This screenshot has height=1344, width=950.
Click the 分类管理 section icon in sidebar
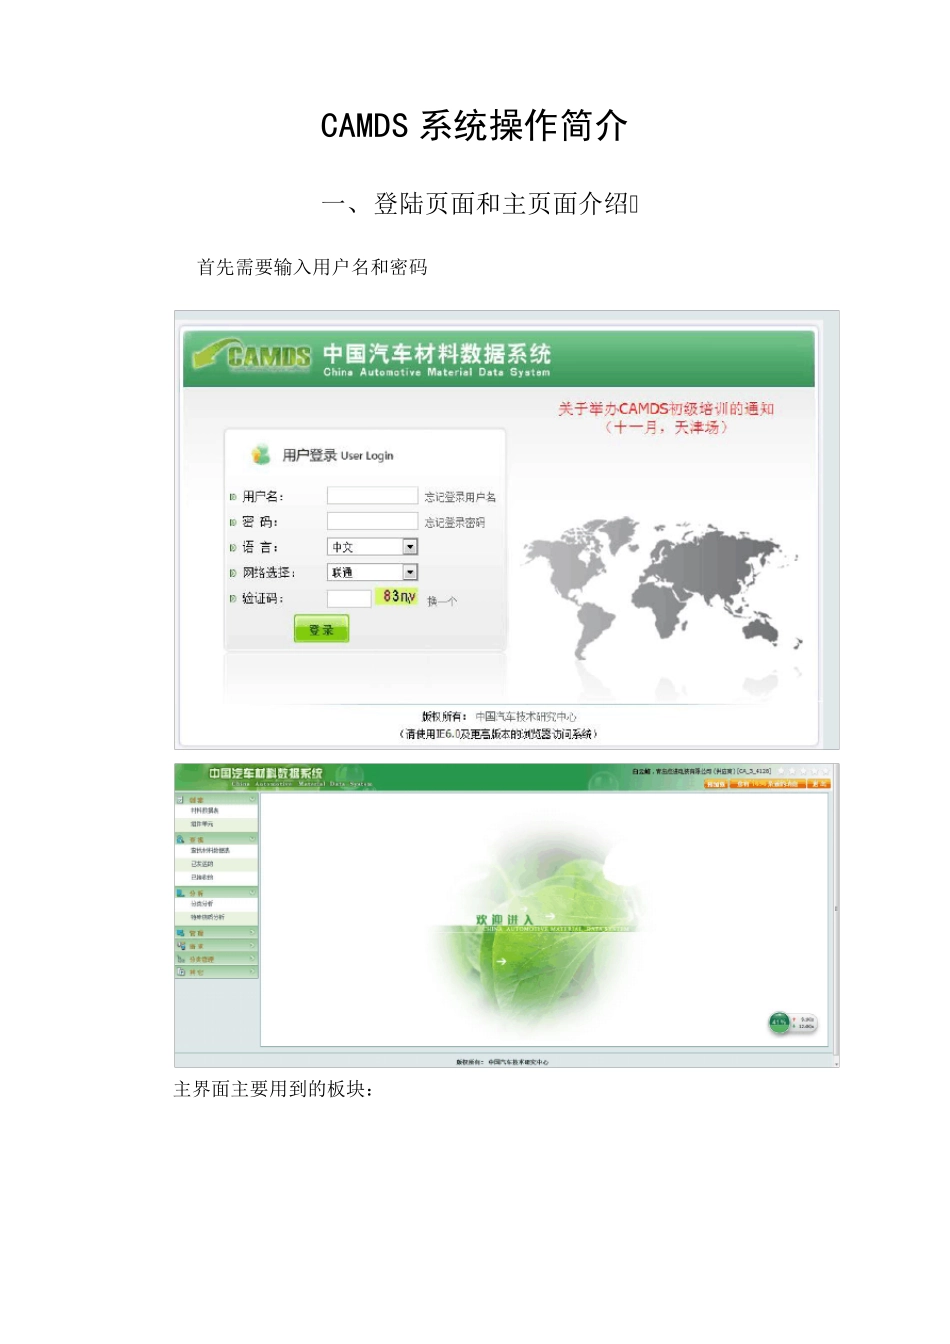[x=180, y=958]
